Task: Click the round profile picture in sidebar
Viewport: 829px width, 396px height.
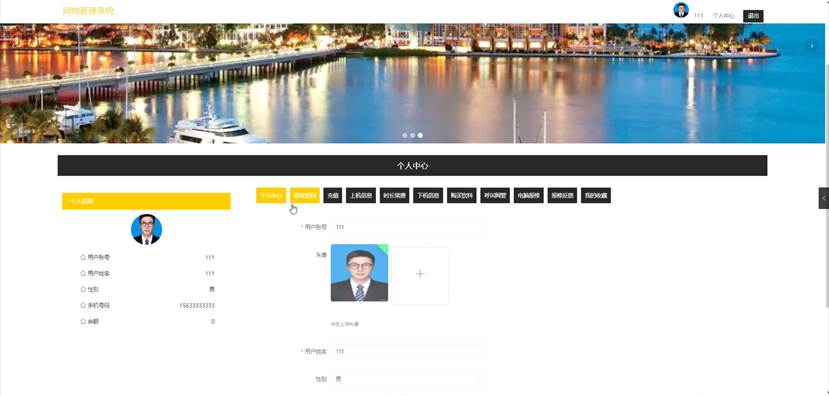Action: click(146, 229)
